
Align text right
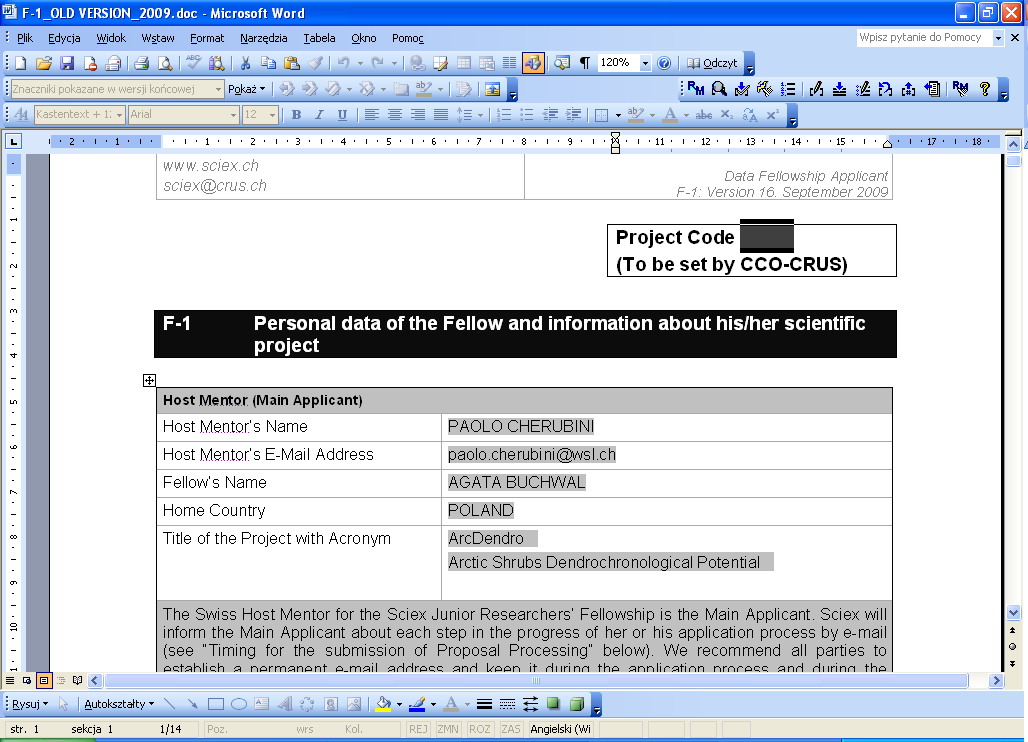pyautogui.click(x=418, y=115)
